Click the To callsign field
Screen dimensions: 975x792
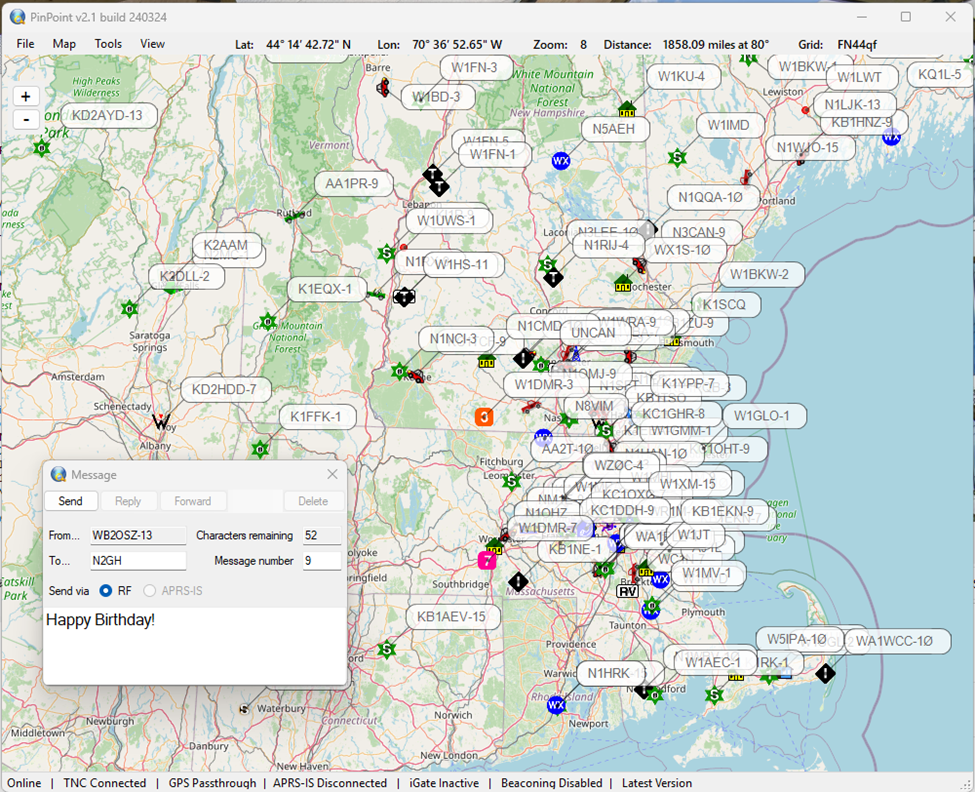138,561
